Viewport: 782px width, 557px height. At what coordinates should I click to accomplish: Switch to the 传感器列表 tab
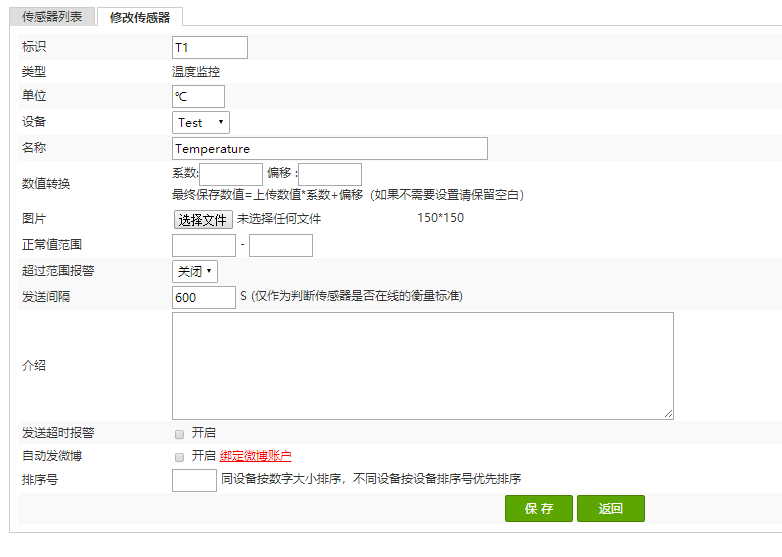52,16
